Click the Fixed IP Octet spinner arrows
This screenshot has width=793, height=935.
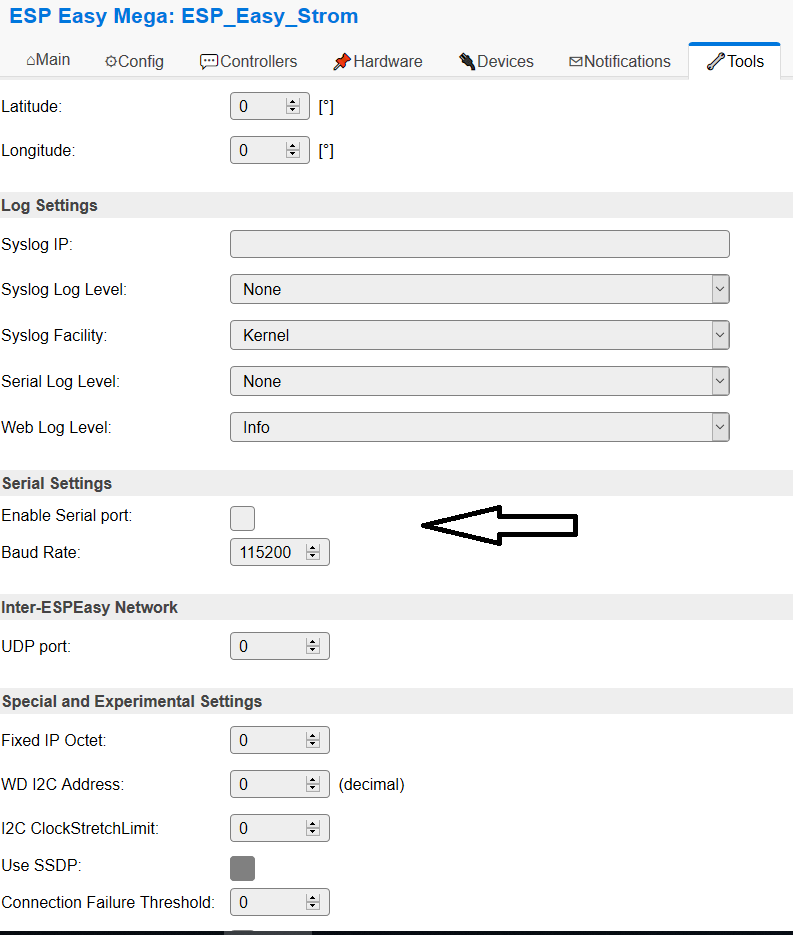pos(312,740)
